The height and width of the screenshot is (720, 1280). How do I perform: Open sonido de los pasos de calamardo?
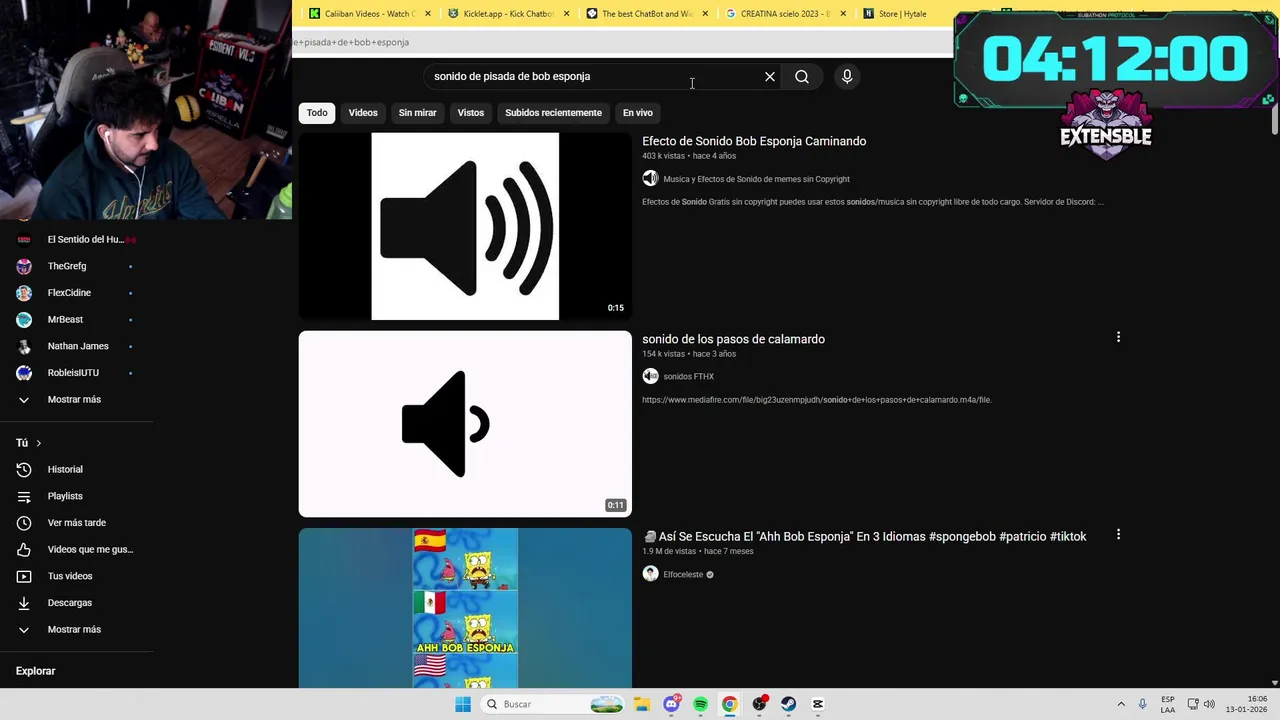(733, 339)
